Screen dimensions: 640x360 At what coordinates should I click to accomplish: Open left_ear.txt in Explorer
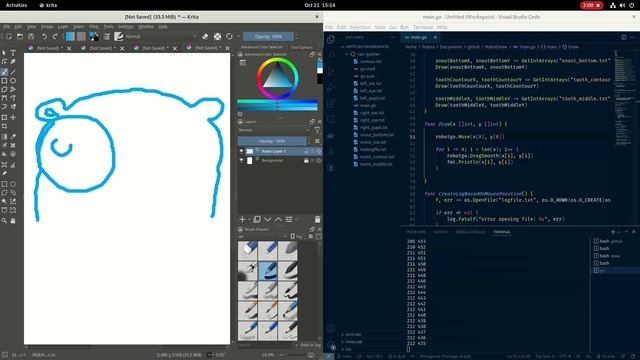(371, 83)
